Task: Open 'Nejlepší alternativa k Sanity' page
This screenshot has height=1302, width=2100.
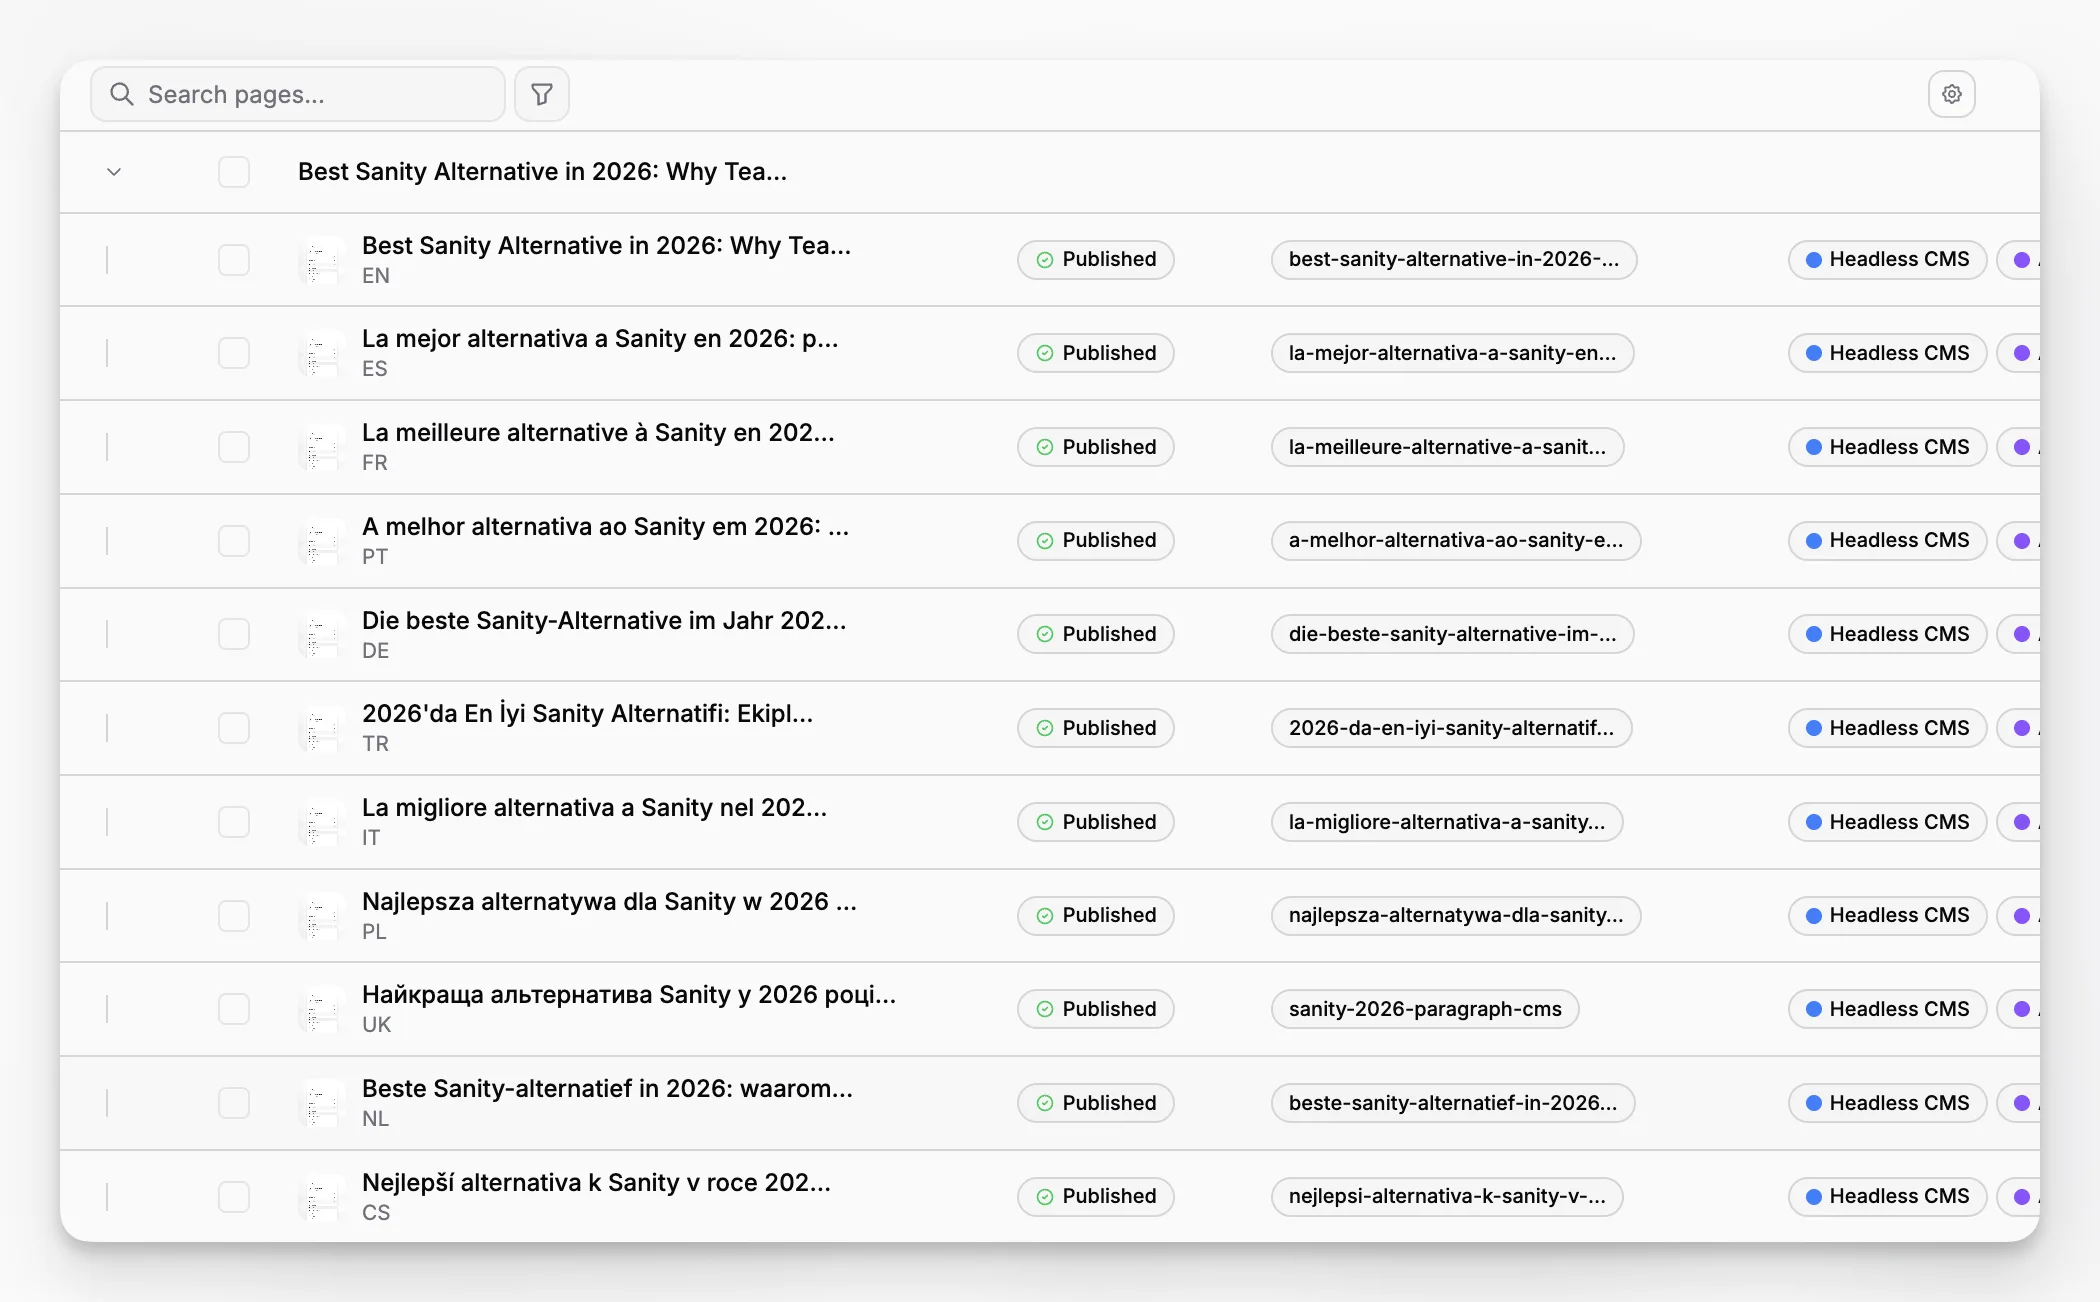Action: [596, 1183]
